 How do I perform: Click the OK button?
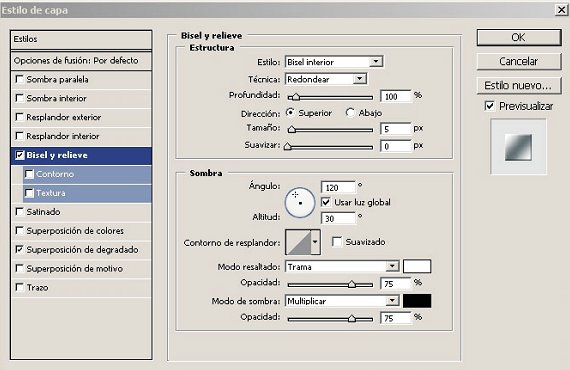[519, 37]
